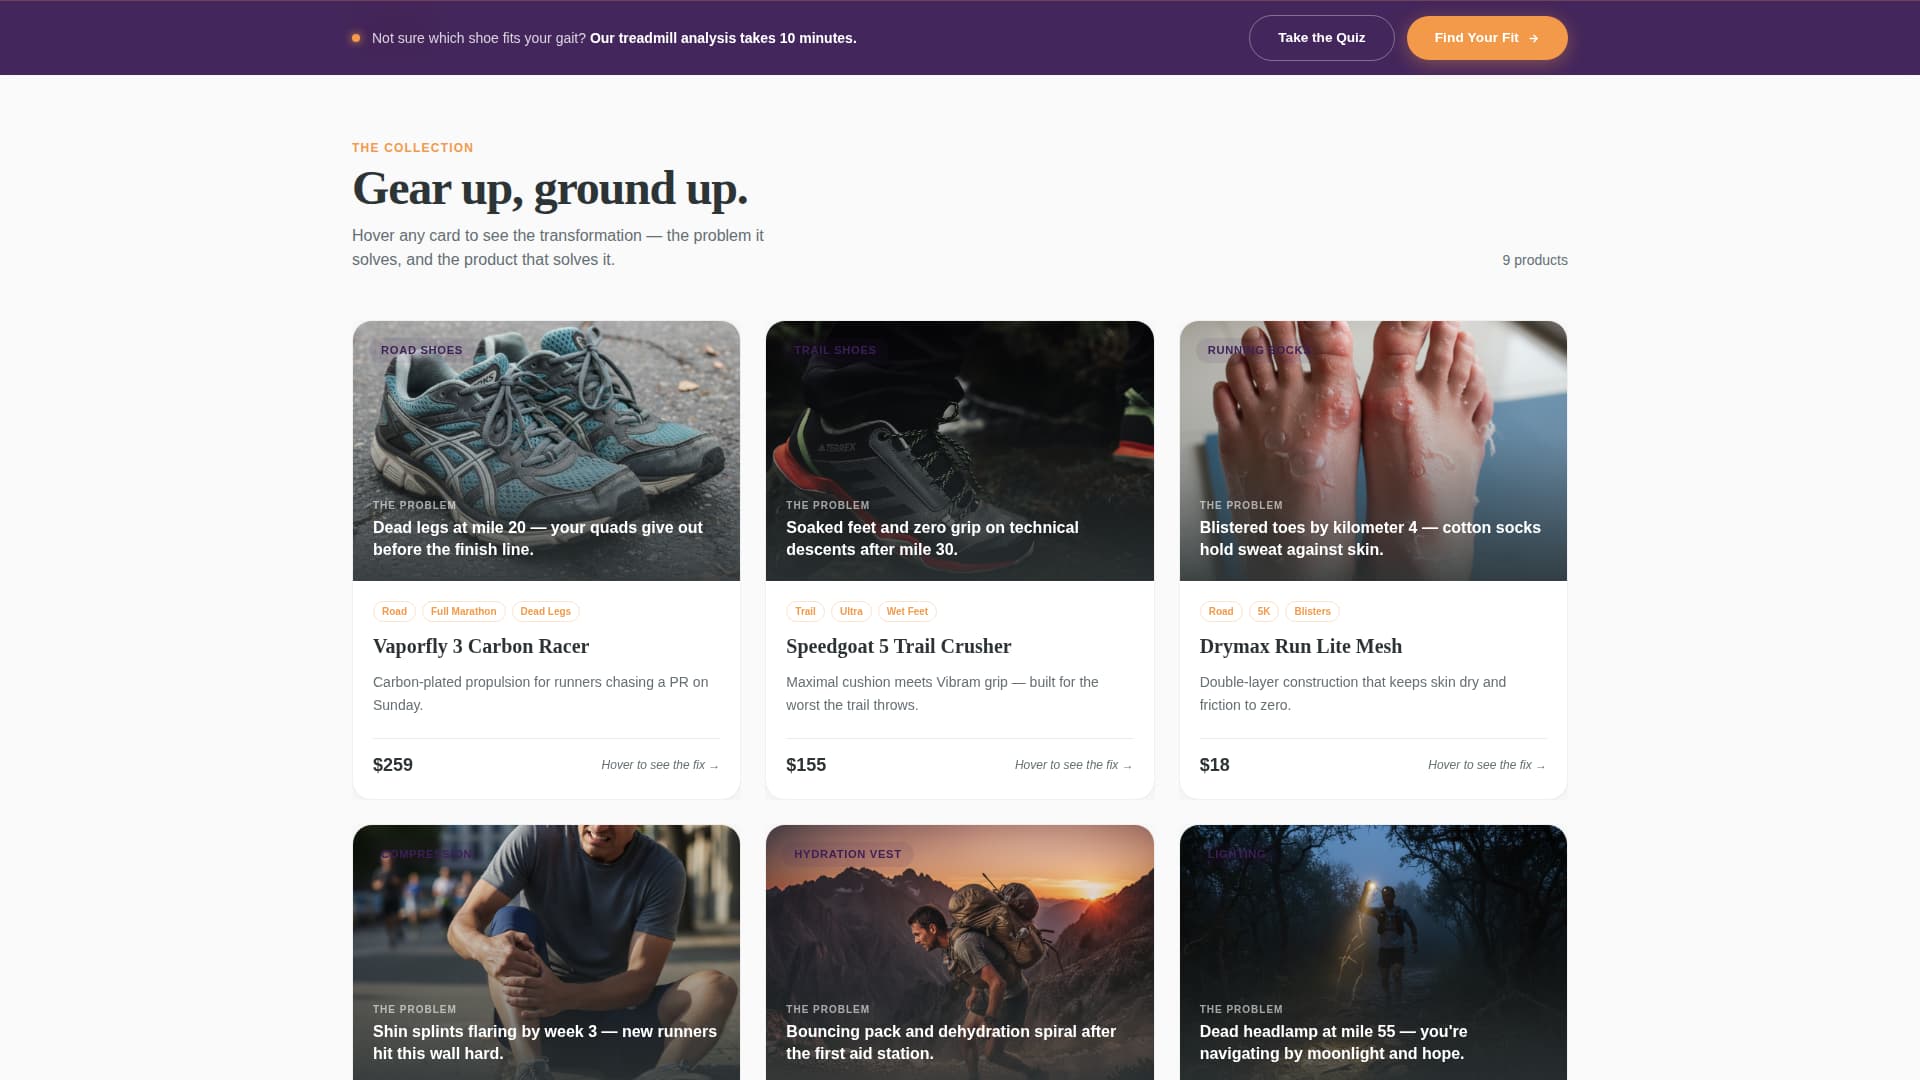Screen dimensions: 1920x1080
Task: Select the TRAIL SHOES category badge
Action: [x=835, y=350]
